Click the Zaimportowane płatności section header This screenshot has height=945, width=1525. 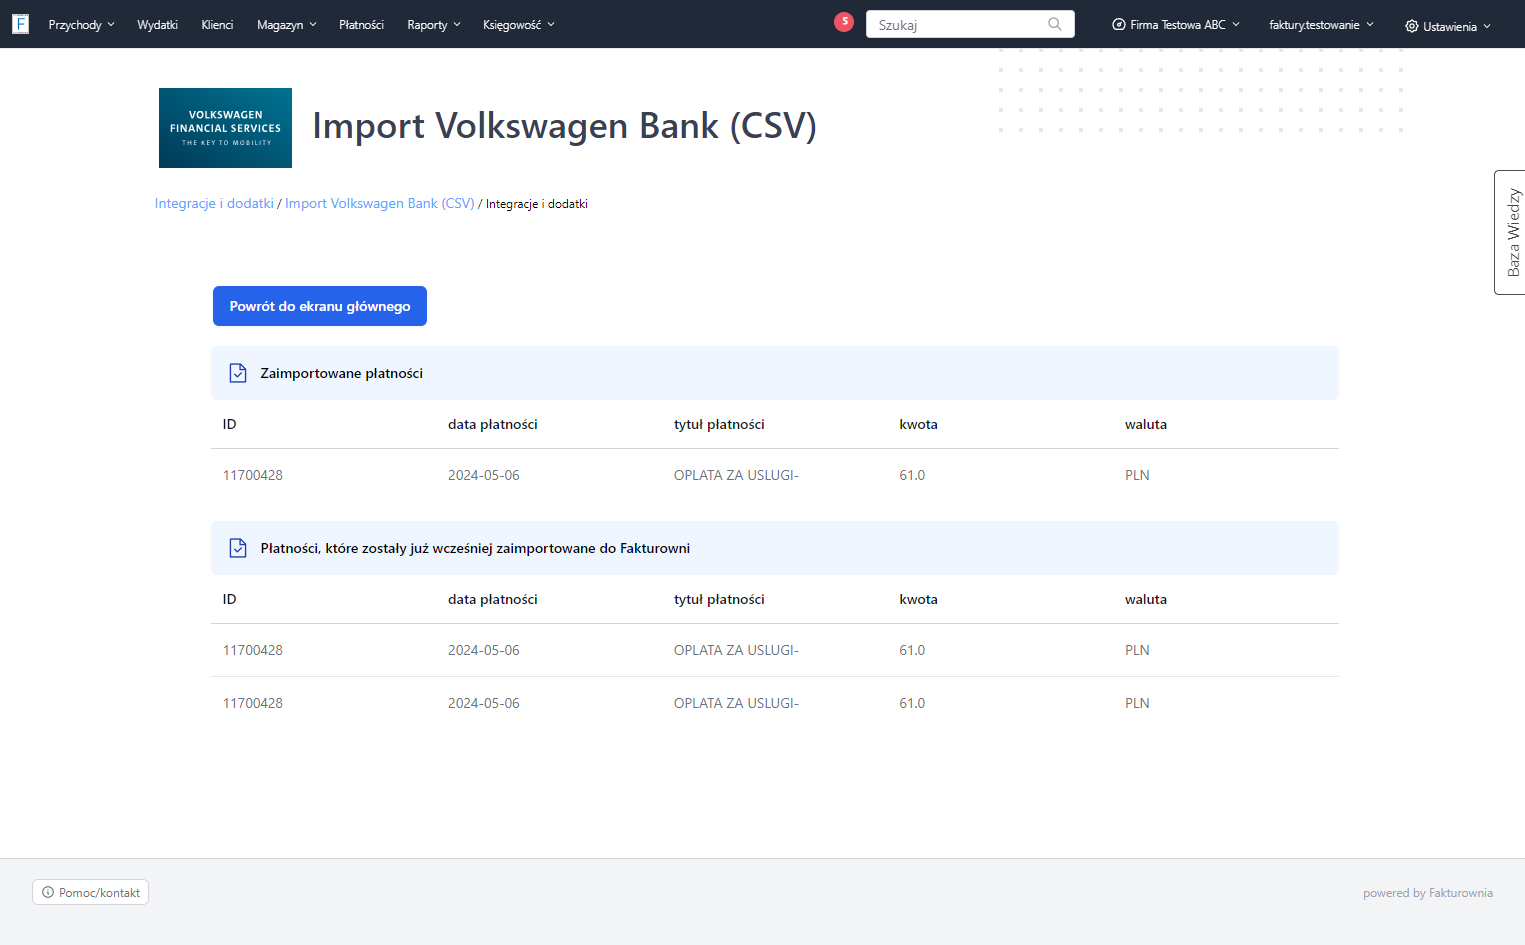775,373
